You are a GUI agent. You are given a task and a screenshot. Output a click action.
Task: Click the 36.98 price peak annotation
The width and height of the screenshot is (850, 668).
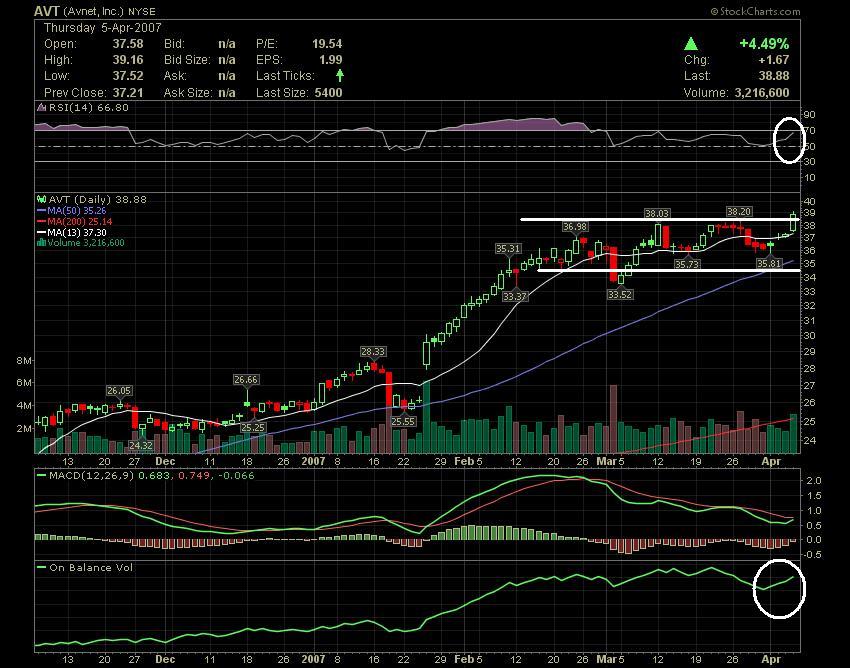tap(575, 226)
